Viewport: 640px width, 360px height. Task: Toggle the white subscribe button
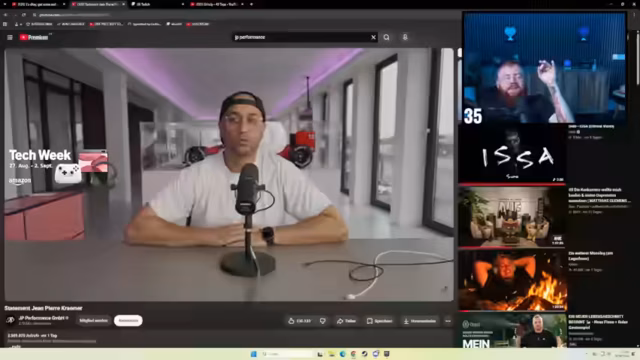tap(128, 320)
